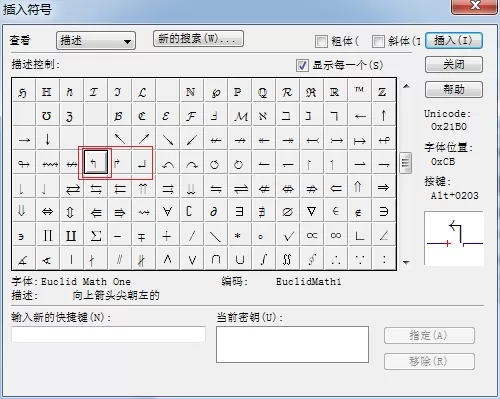500x399 pixels.
Task: Click the 关闭 close button
Action: [x=454, y=64]
